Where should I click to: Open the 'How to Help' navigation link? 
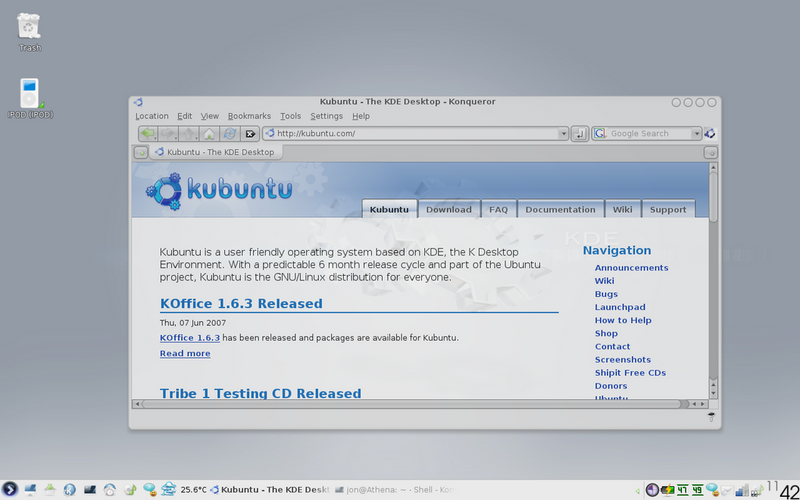623,320
